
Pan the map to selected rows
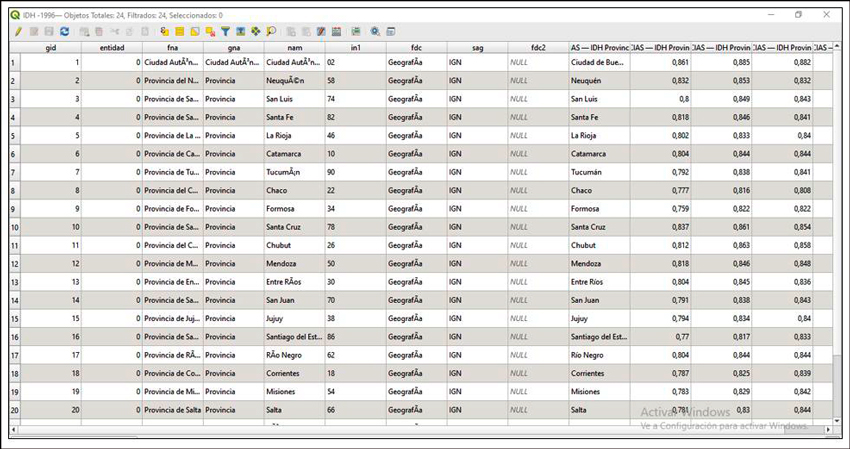click(x=256, y=32)
